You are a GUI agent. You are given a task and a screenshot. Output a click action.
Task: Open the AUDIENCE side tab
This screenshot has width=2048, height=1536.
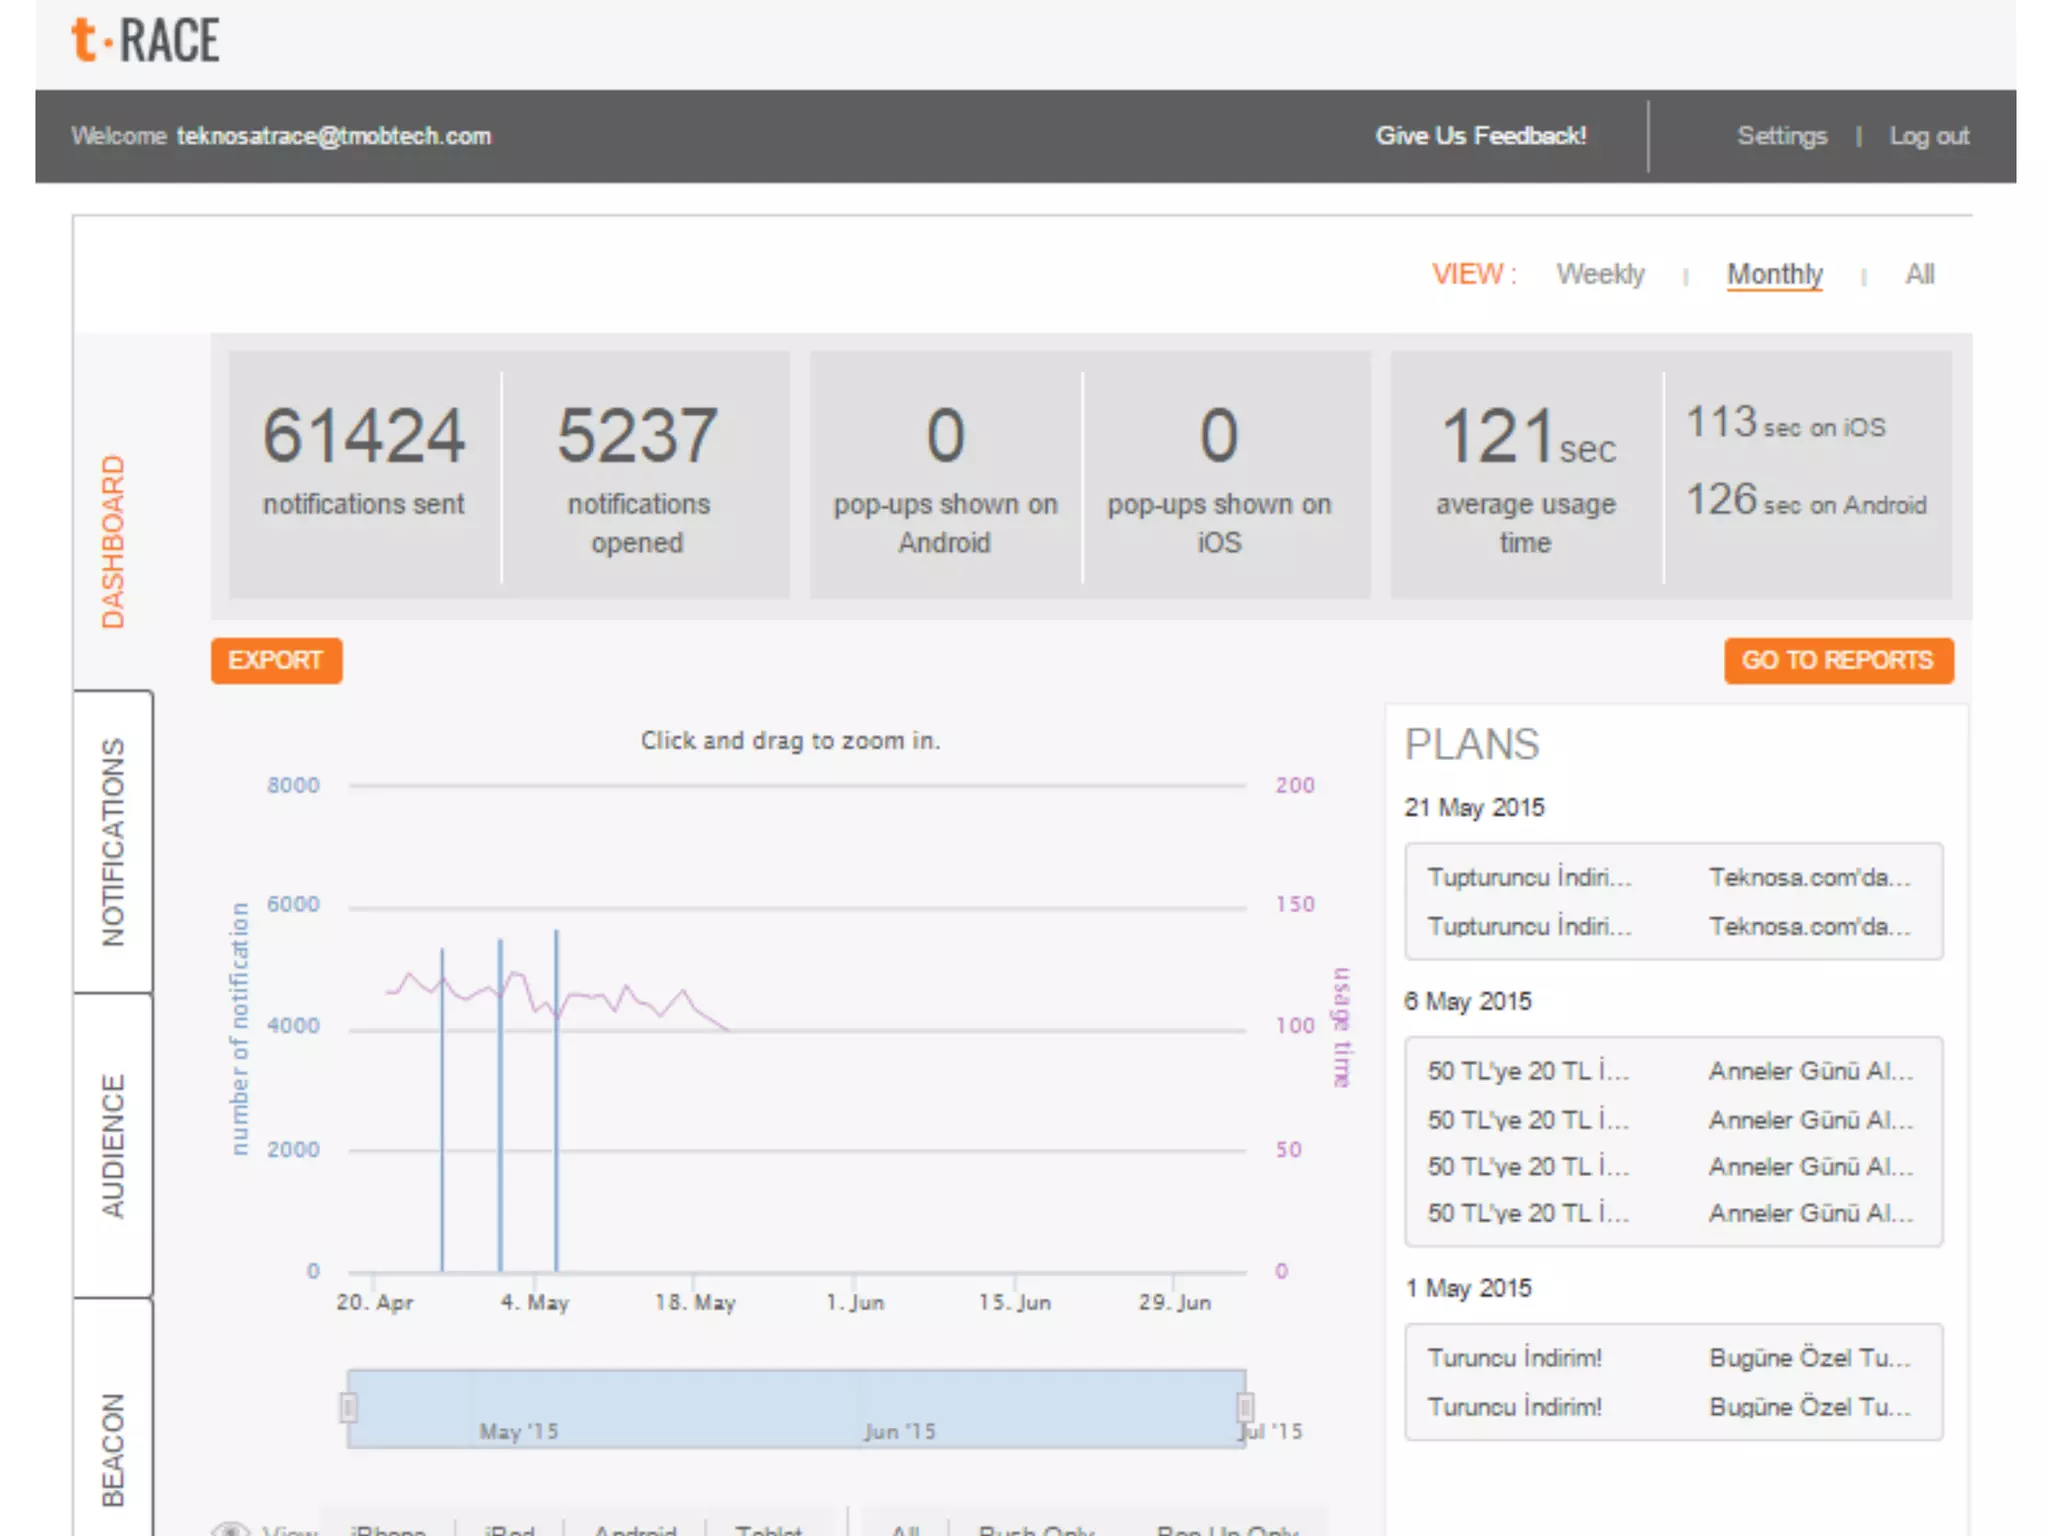(113, 1146)
